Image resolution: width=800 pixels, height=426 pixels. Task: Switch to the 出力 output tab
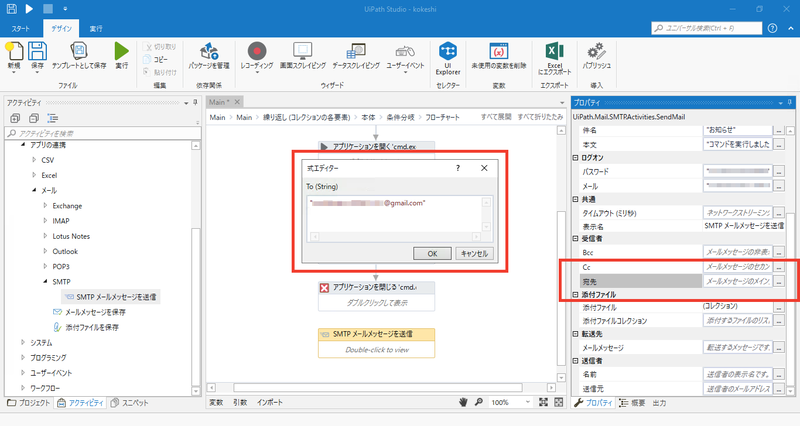click(659, 403)
